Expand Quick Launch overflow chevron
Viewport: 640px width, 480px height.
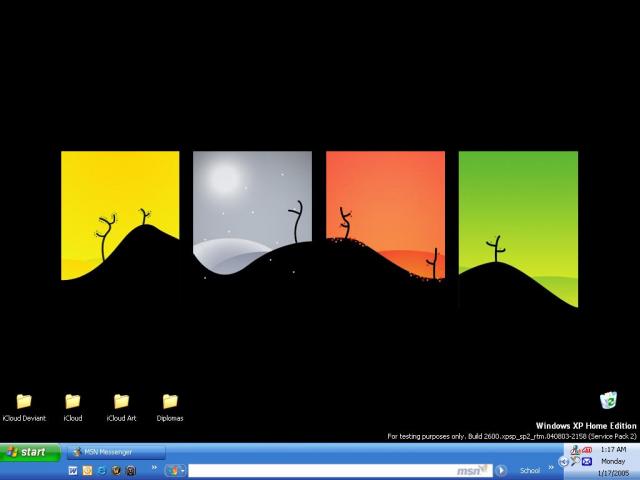coord(154,468)
